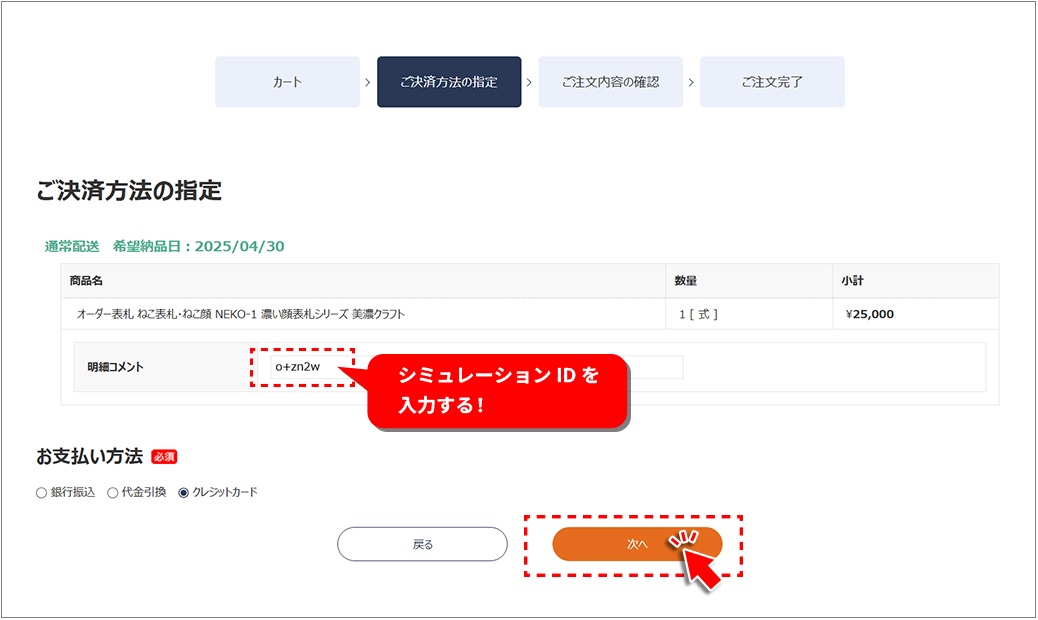The image size is (1038, 620).
Task: Open the ご注文内容の確認 step
Action: [x=610, y=82]
